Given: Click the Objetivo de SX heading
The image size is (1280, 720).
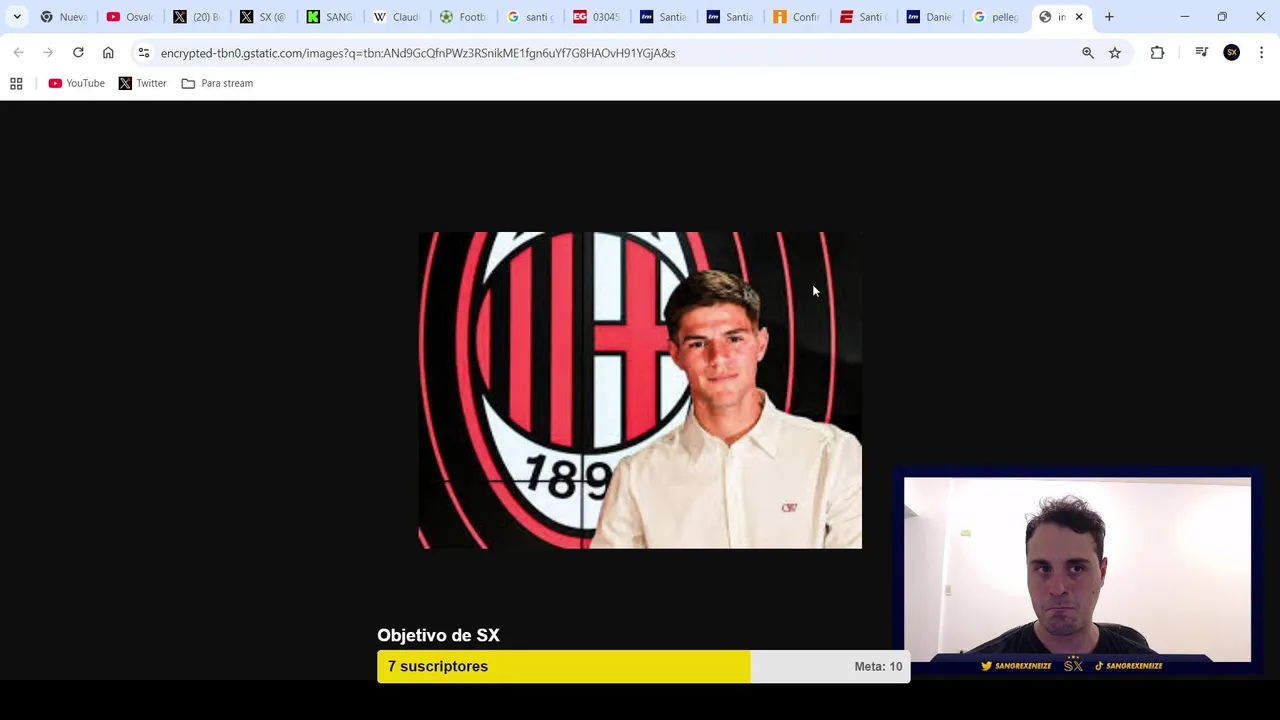Looking at the screenshot, I should [438, 635].
